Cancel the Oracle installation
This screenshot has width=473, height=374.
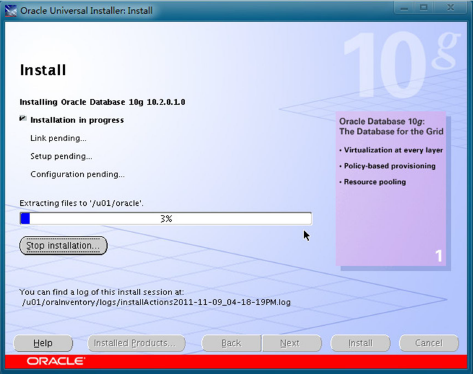tap(429, 343)
